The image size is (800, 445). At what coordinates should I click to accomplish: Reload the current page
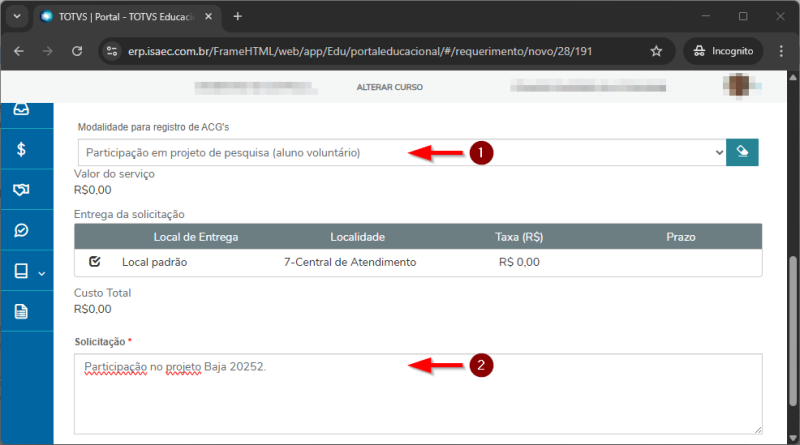[x=77, y=51]
